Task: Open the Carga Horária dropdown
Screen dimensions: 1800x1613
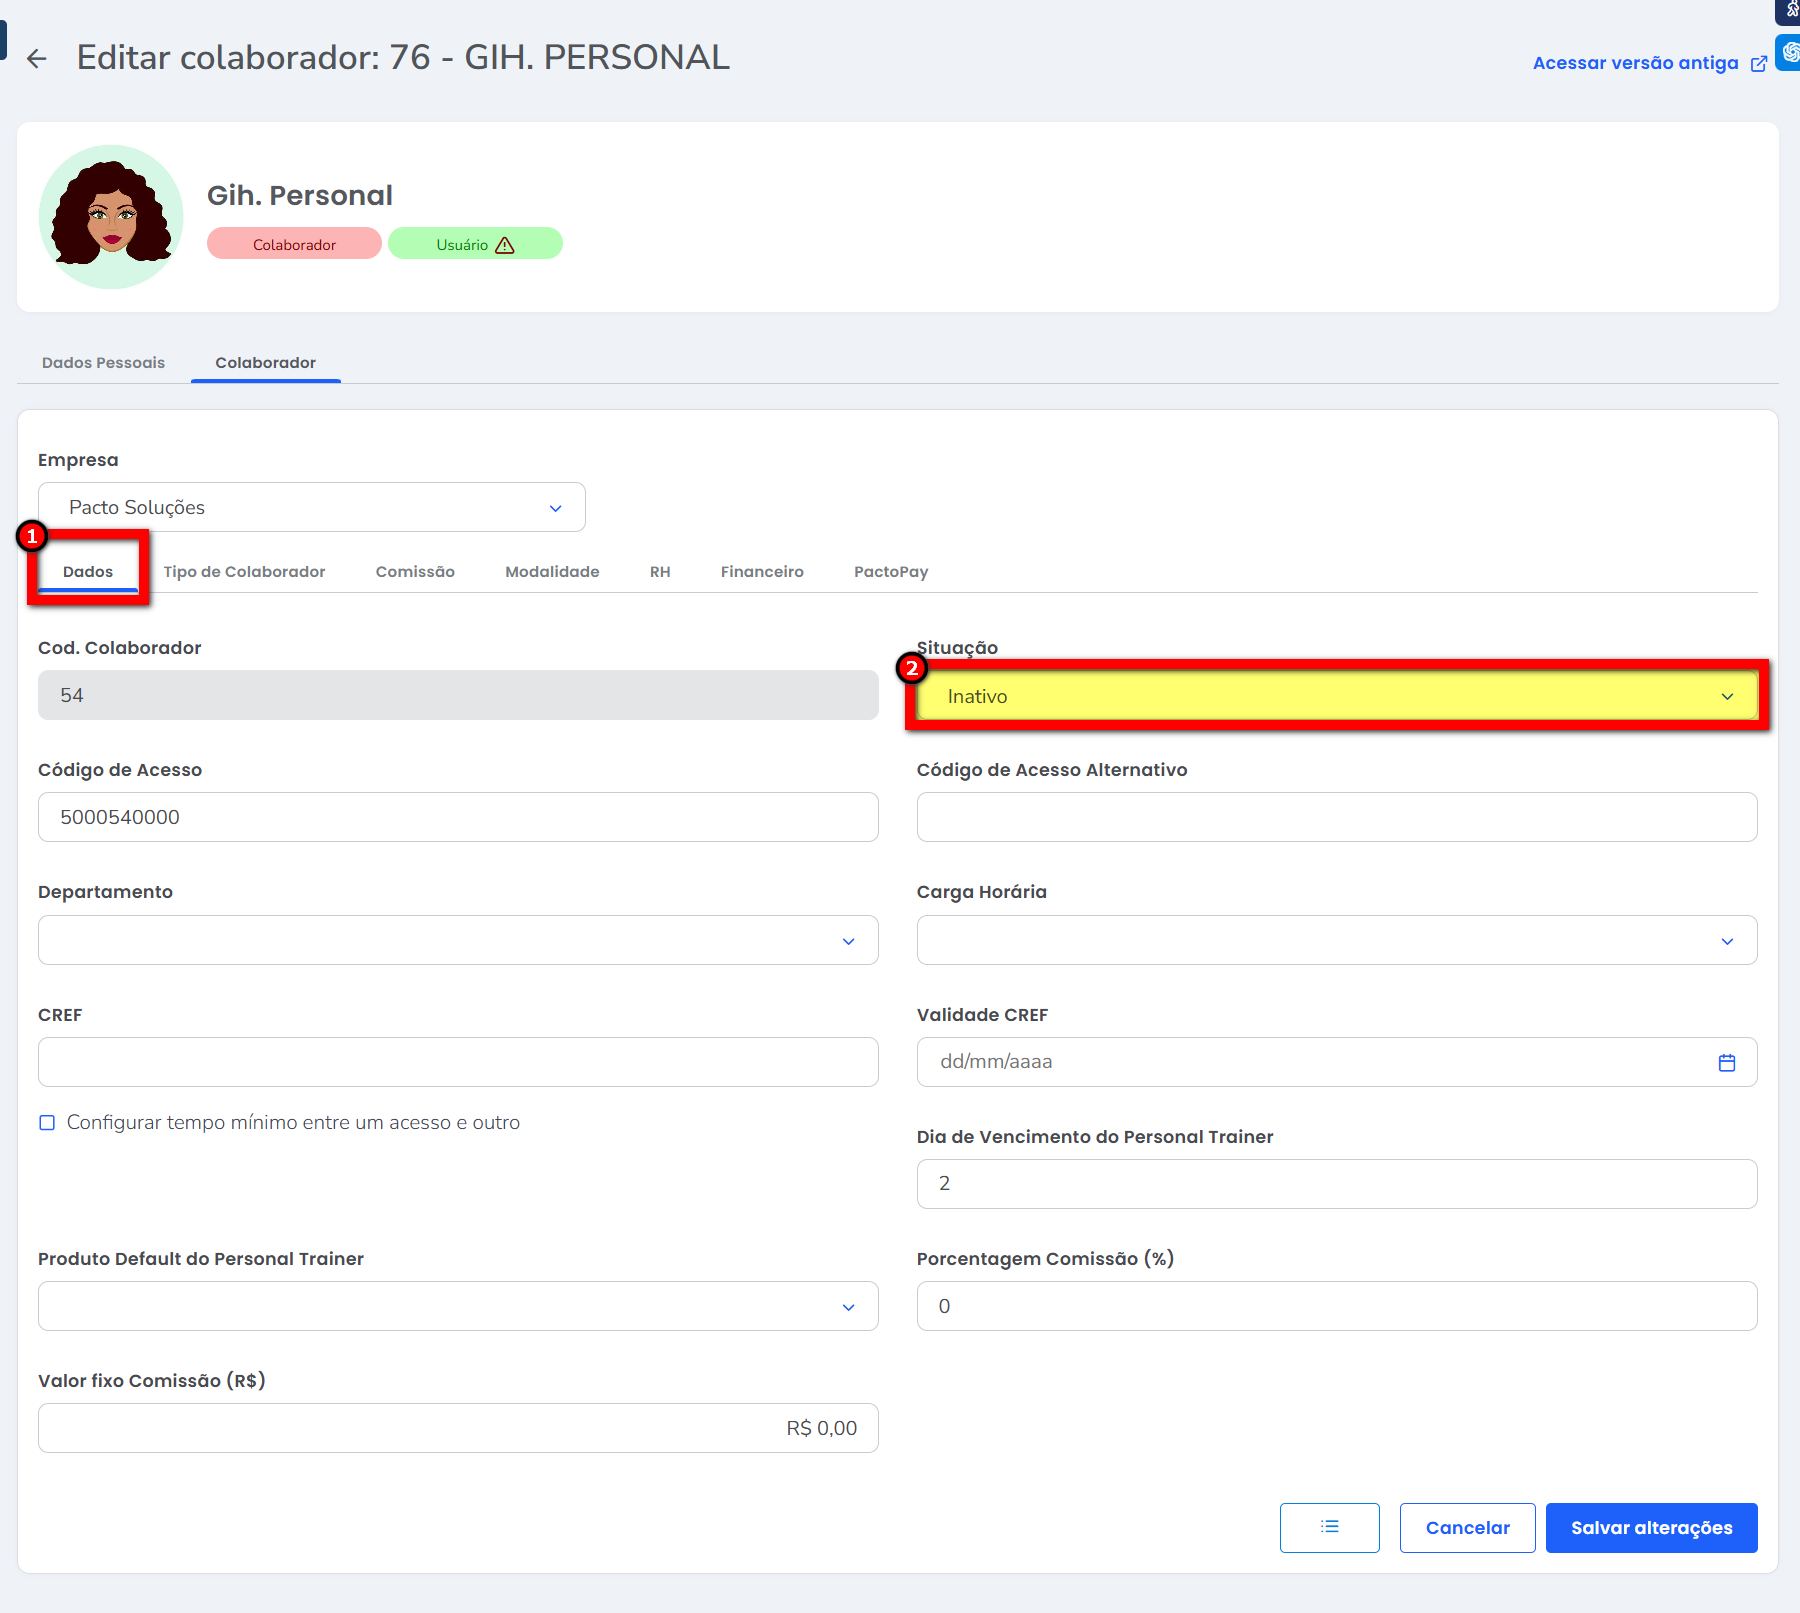Action: click(1336, 941)
